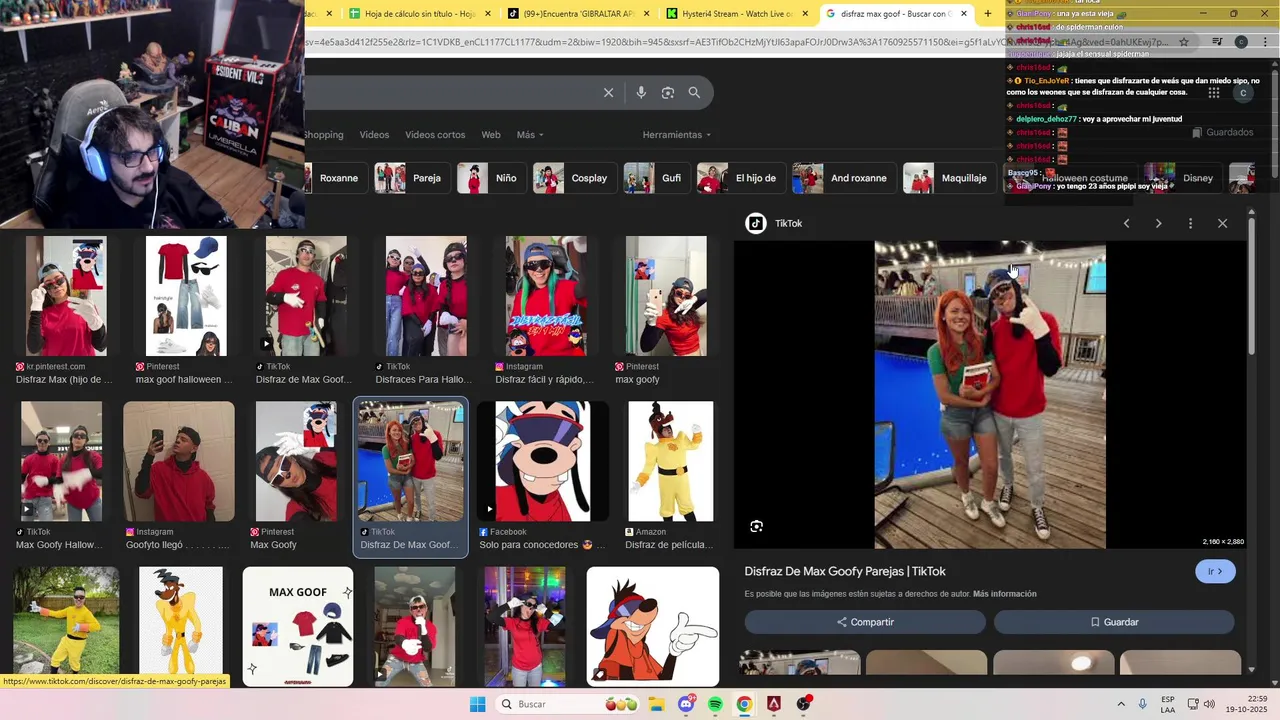
Task: Go to the previous image in preview panel
Action: pyautogui.click(x=1126, y=223)
